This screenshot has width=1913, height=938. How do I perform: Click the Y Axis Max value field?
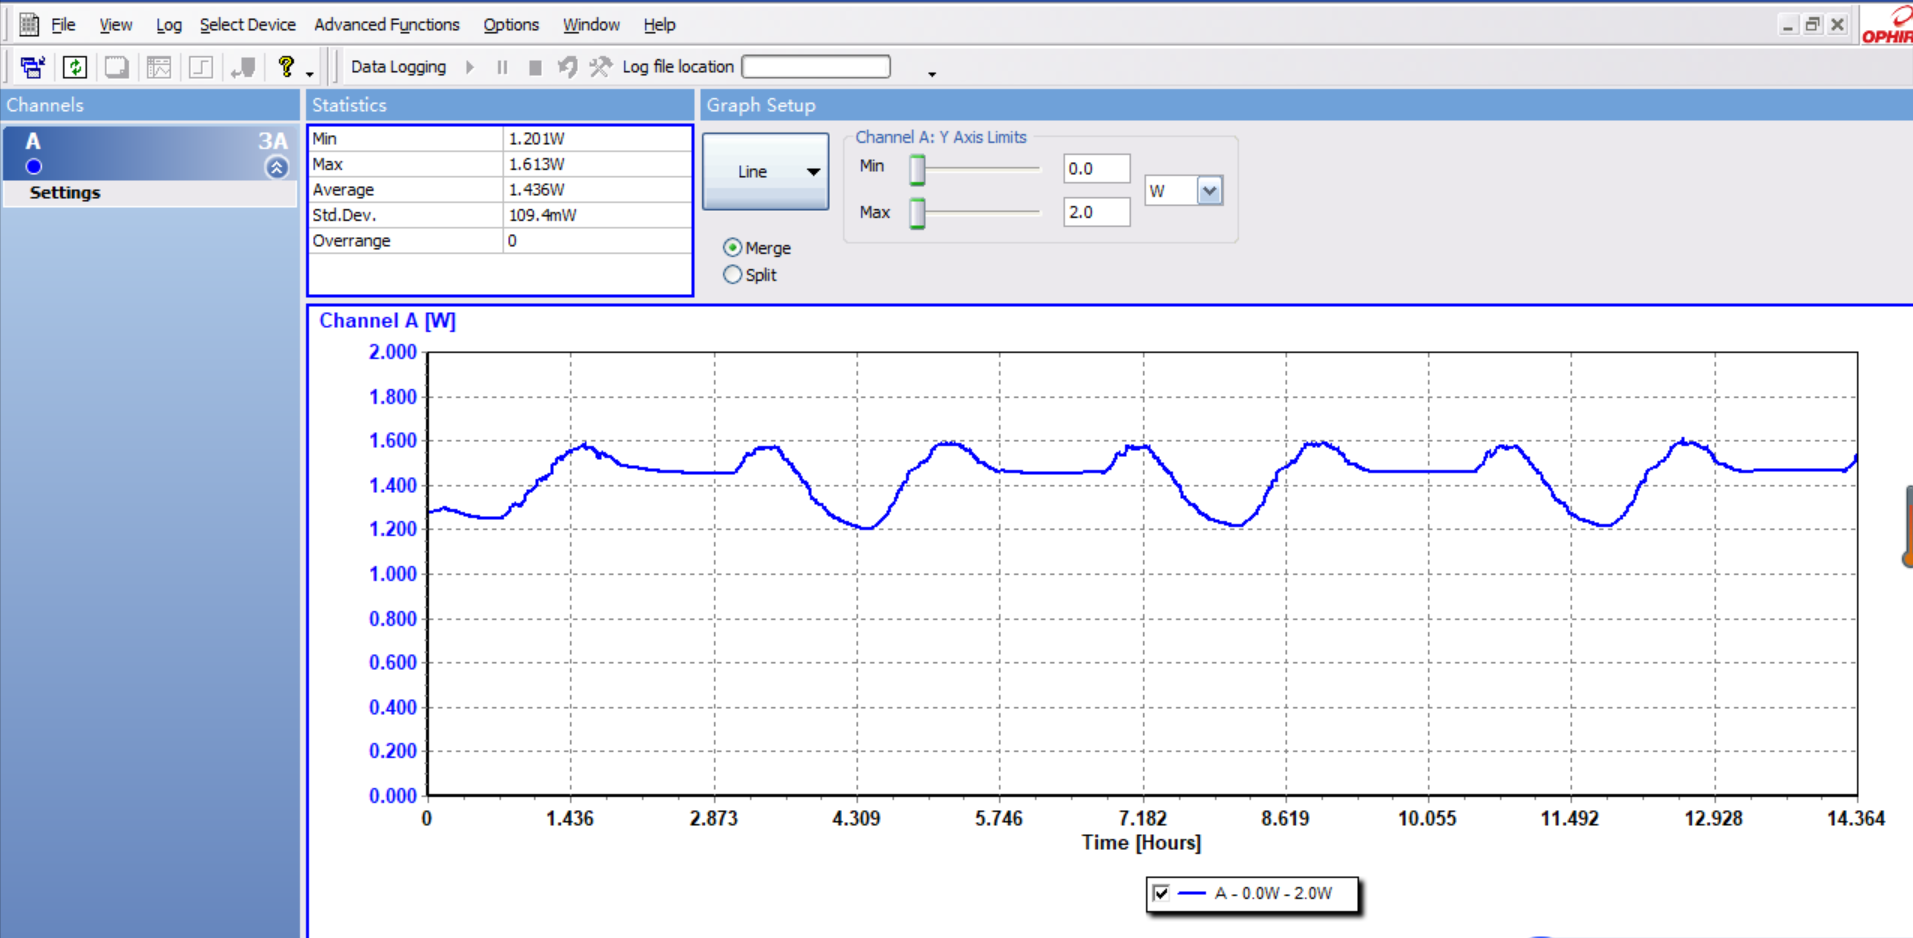(x=1096, y=212)
